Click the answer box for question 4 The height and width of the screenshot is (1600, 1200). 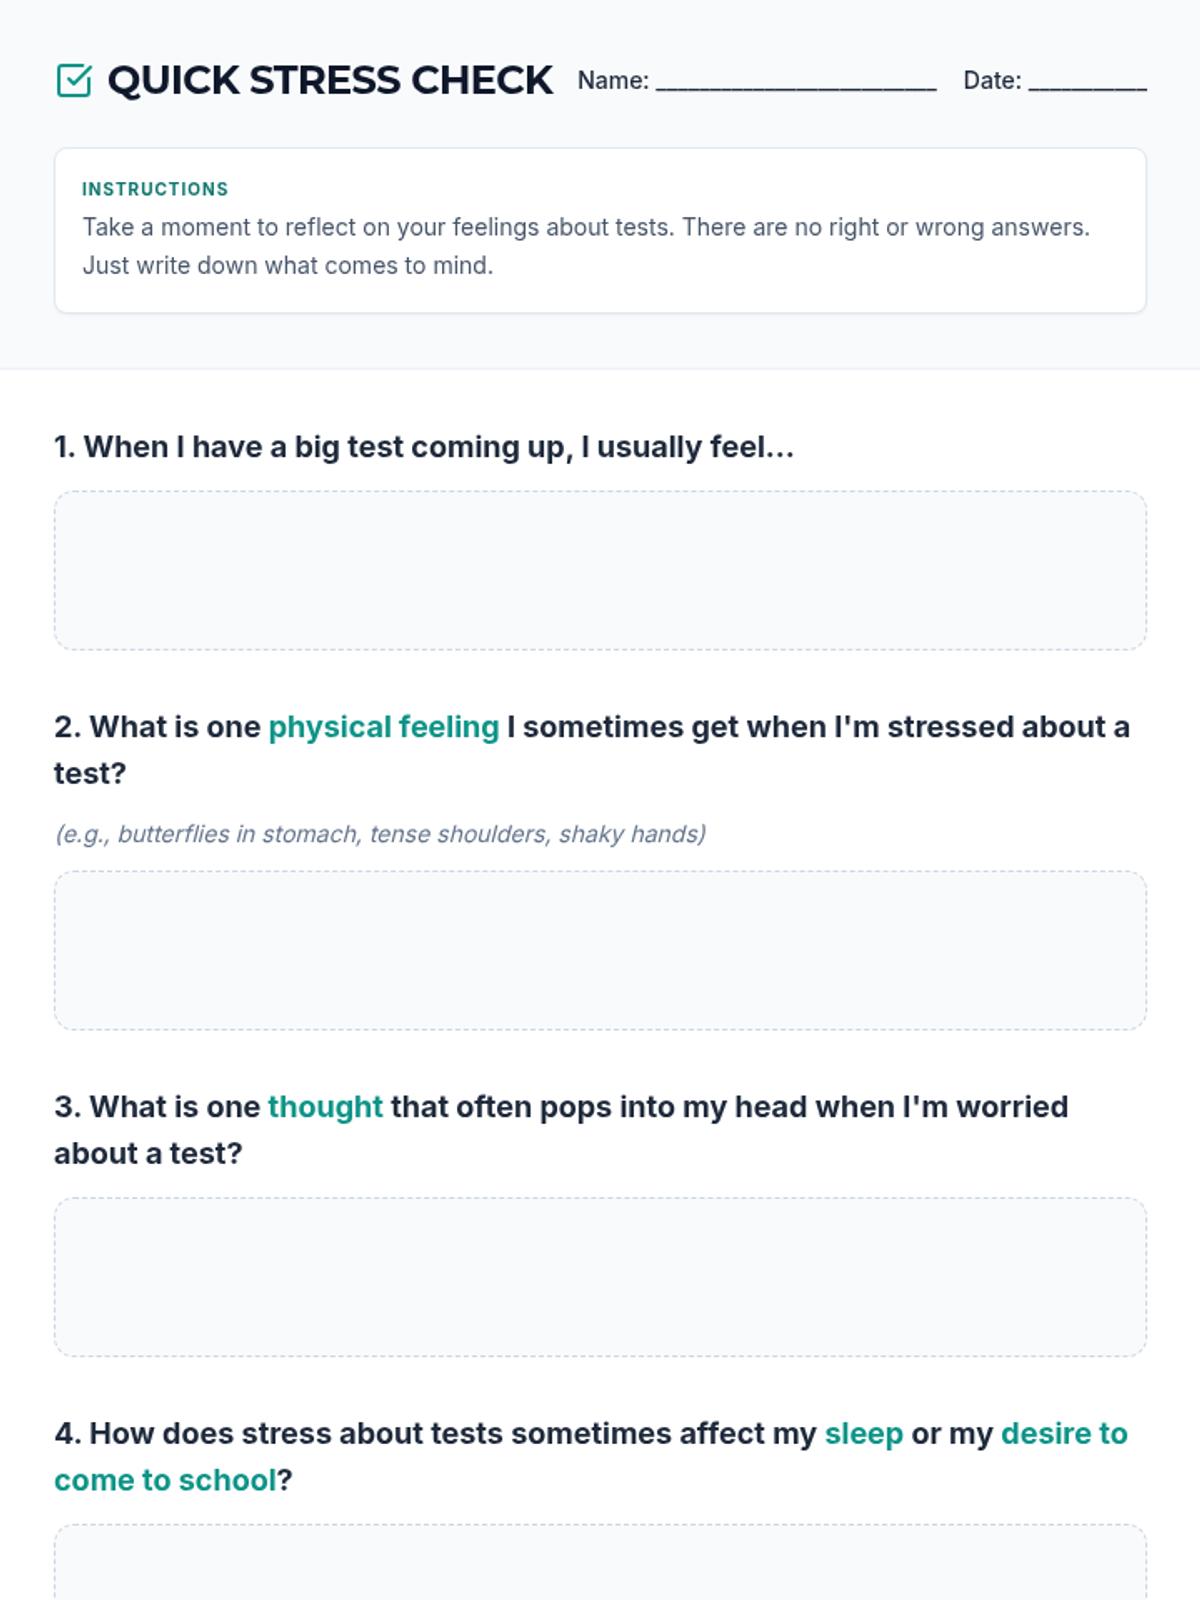click(600, 1565)
